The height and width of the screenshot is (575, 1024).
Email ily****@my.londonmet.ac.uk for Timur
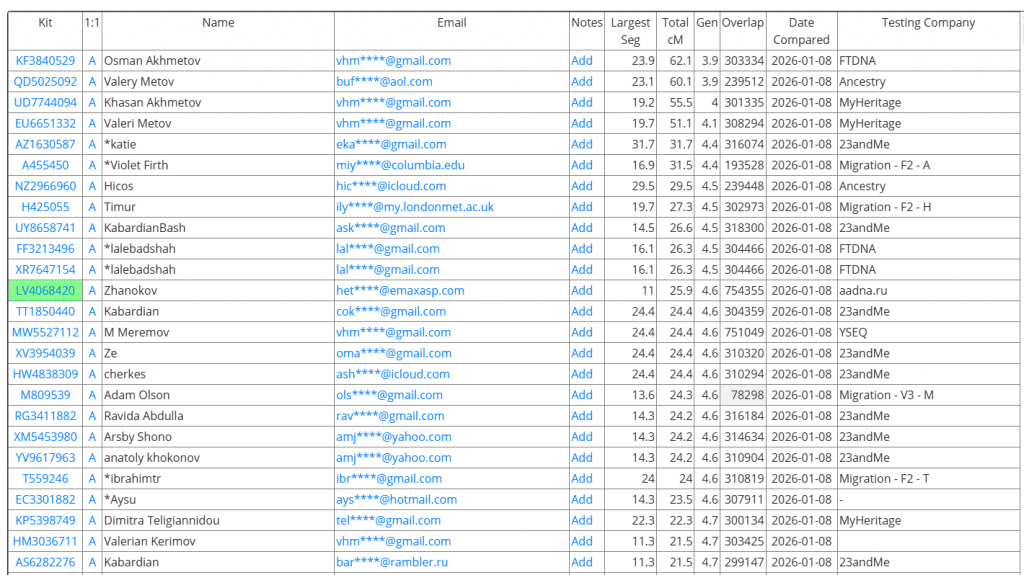click(415, 207)
